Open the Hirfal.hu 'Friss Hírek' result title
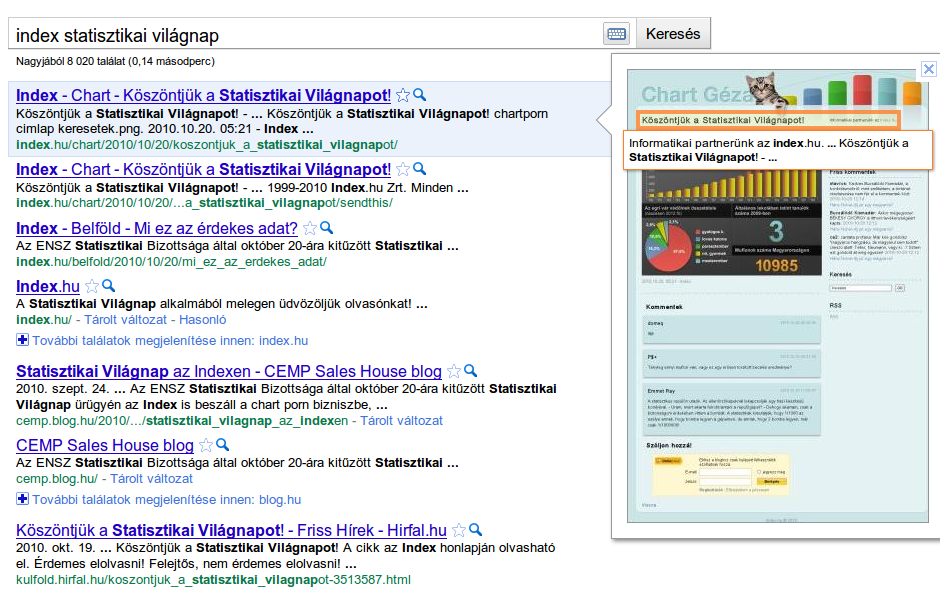The width and height of the screenshot is (940, 597). coord(231,530)
